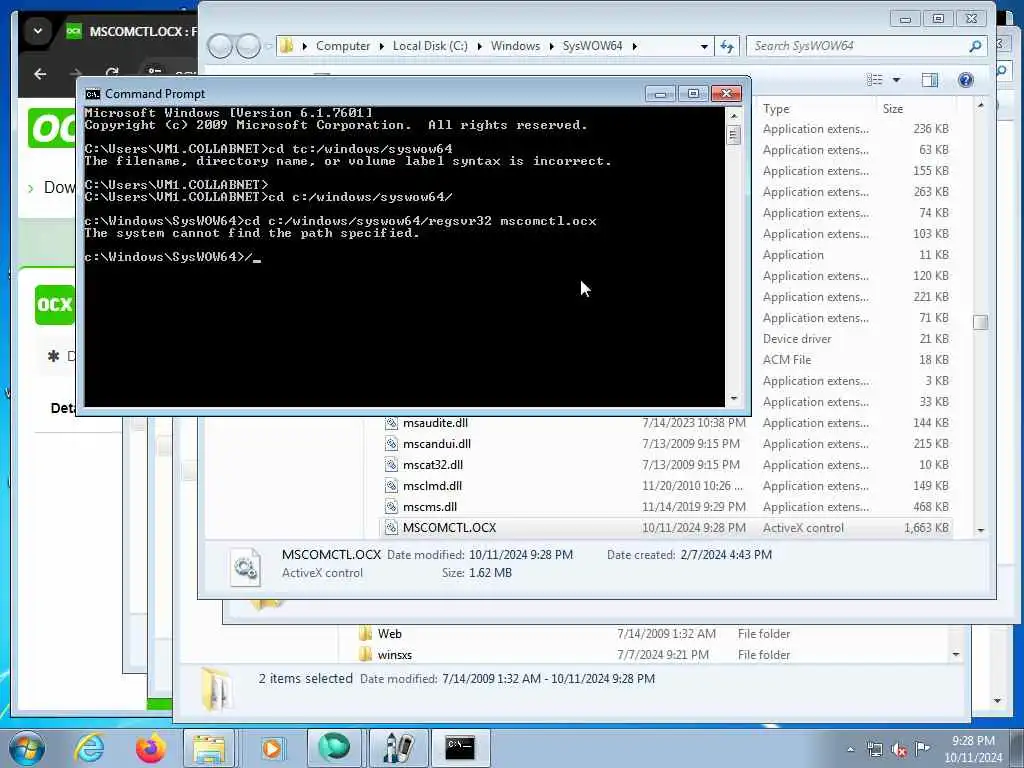Screen dimensions: 1024x768
Task: Select Local Disk (C:) in breadcrumb
Action: (x=430, y=46)
